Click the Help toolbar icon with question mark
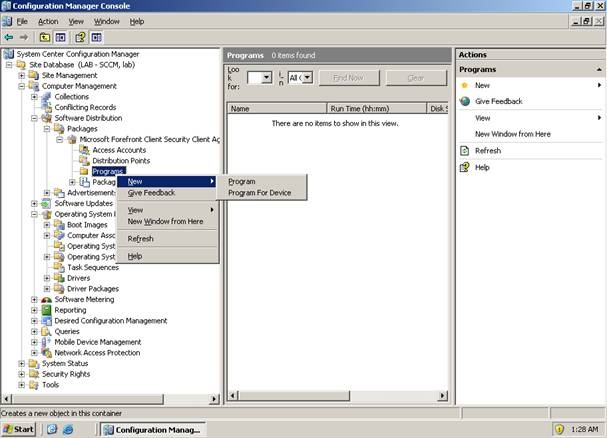The height and width of the screenshot is (438, 607). pos(81,37)
